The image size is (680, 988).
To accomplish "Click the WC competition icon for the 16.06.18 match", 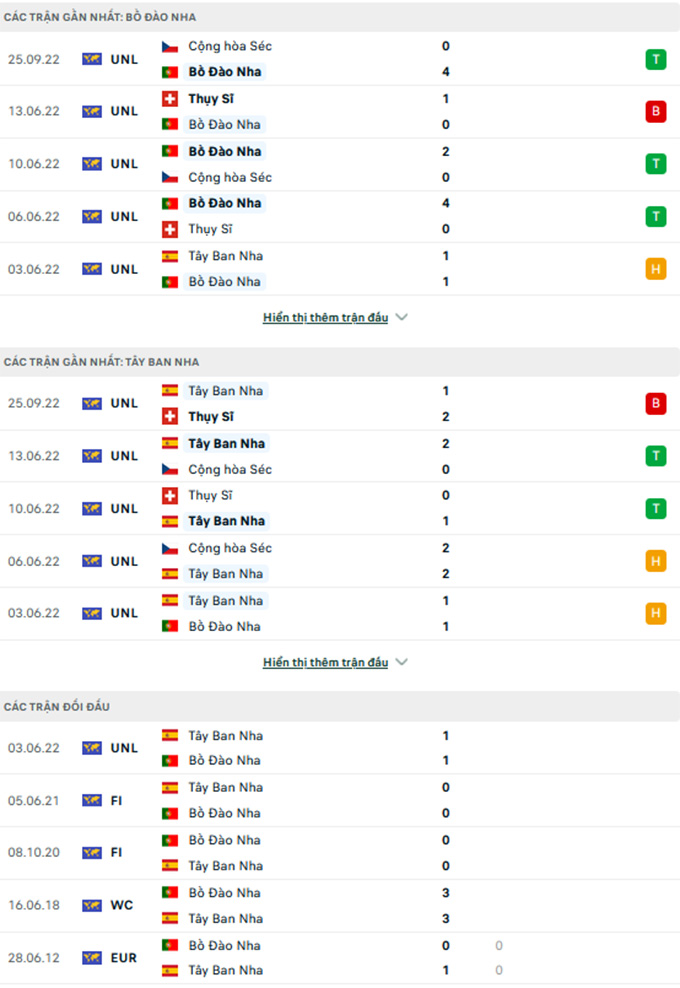I will pos(92,905).
